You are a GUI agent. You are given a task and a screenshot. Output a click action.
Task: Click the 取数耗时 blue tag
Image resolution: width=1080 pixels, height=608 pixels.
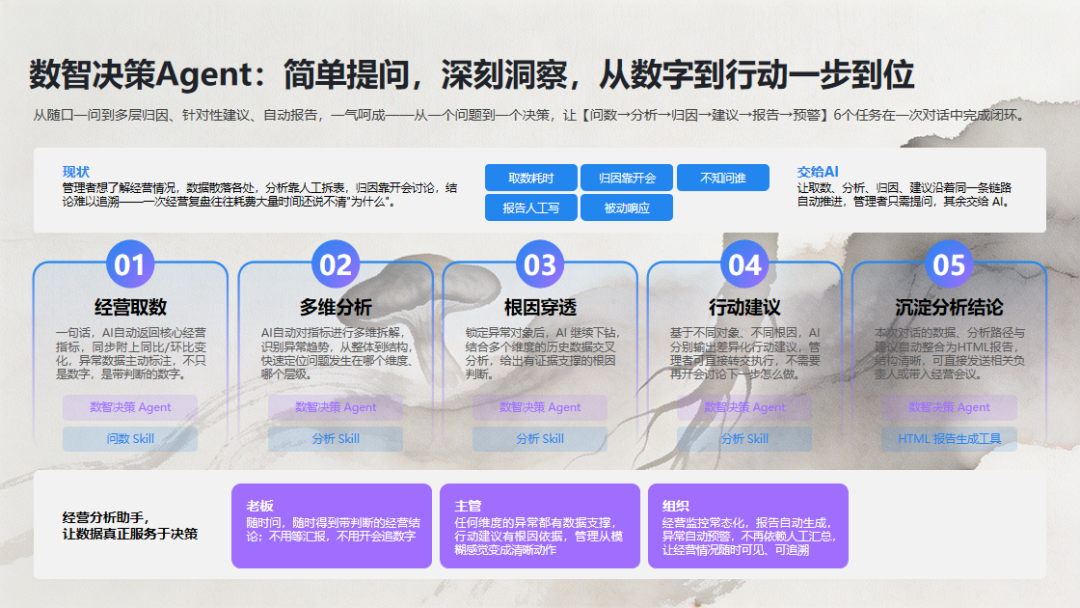tap(530, 178)
